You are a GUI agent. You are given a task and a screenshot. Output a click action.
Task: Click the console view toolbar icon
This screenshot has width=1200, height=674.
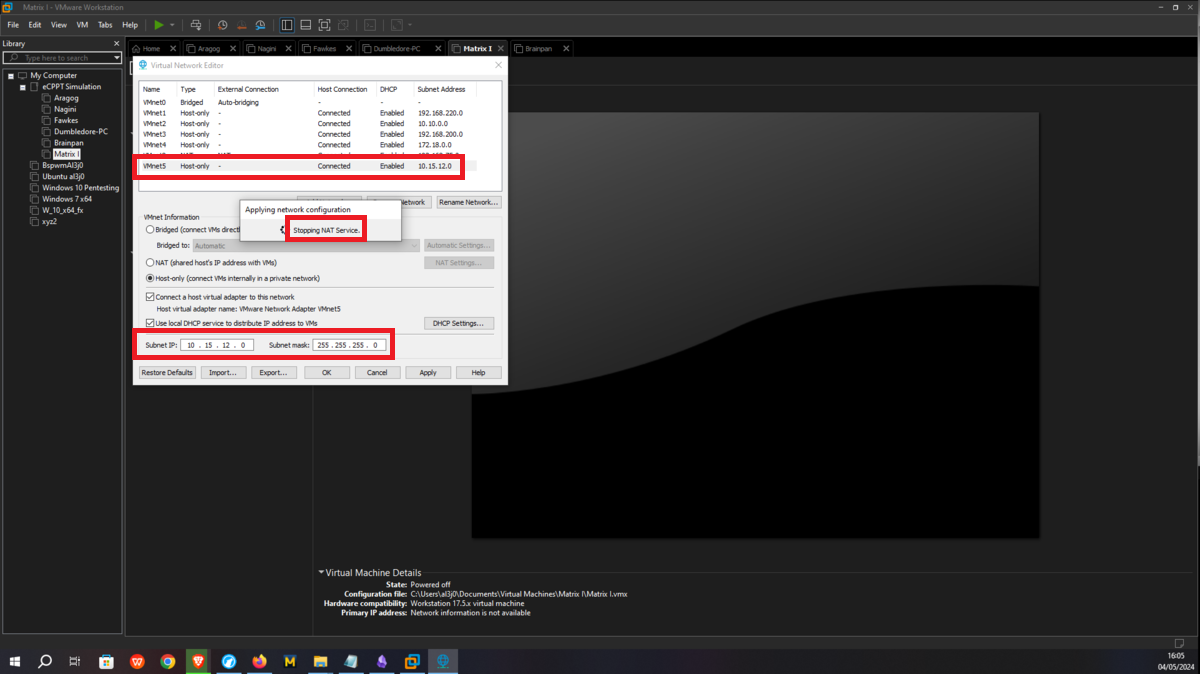click(370, 24)
